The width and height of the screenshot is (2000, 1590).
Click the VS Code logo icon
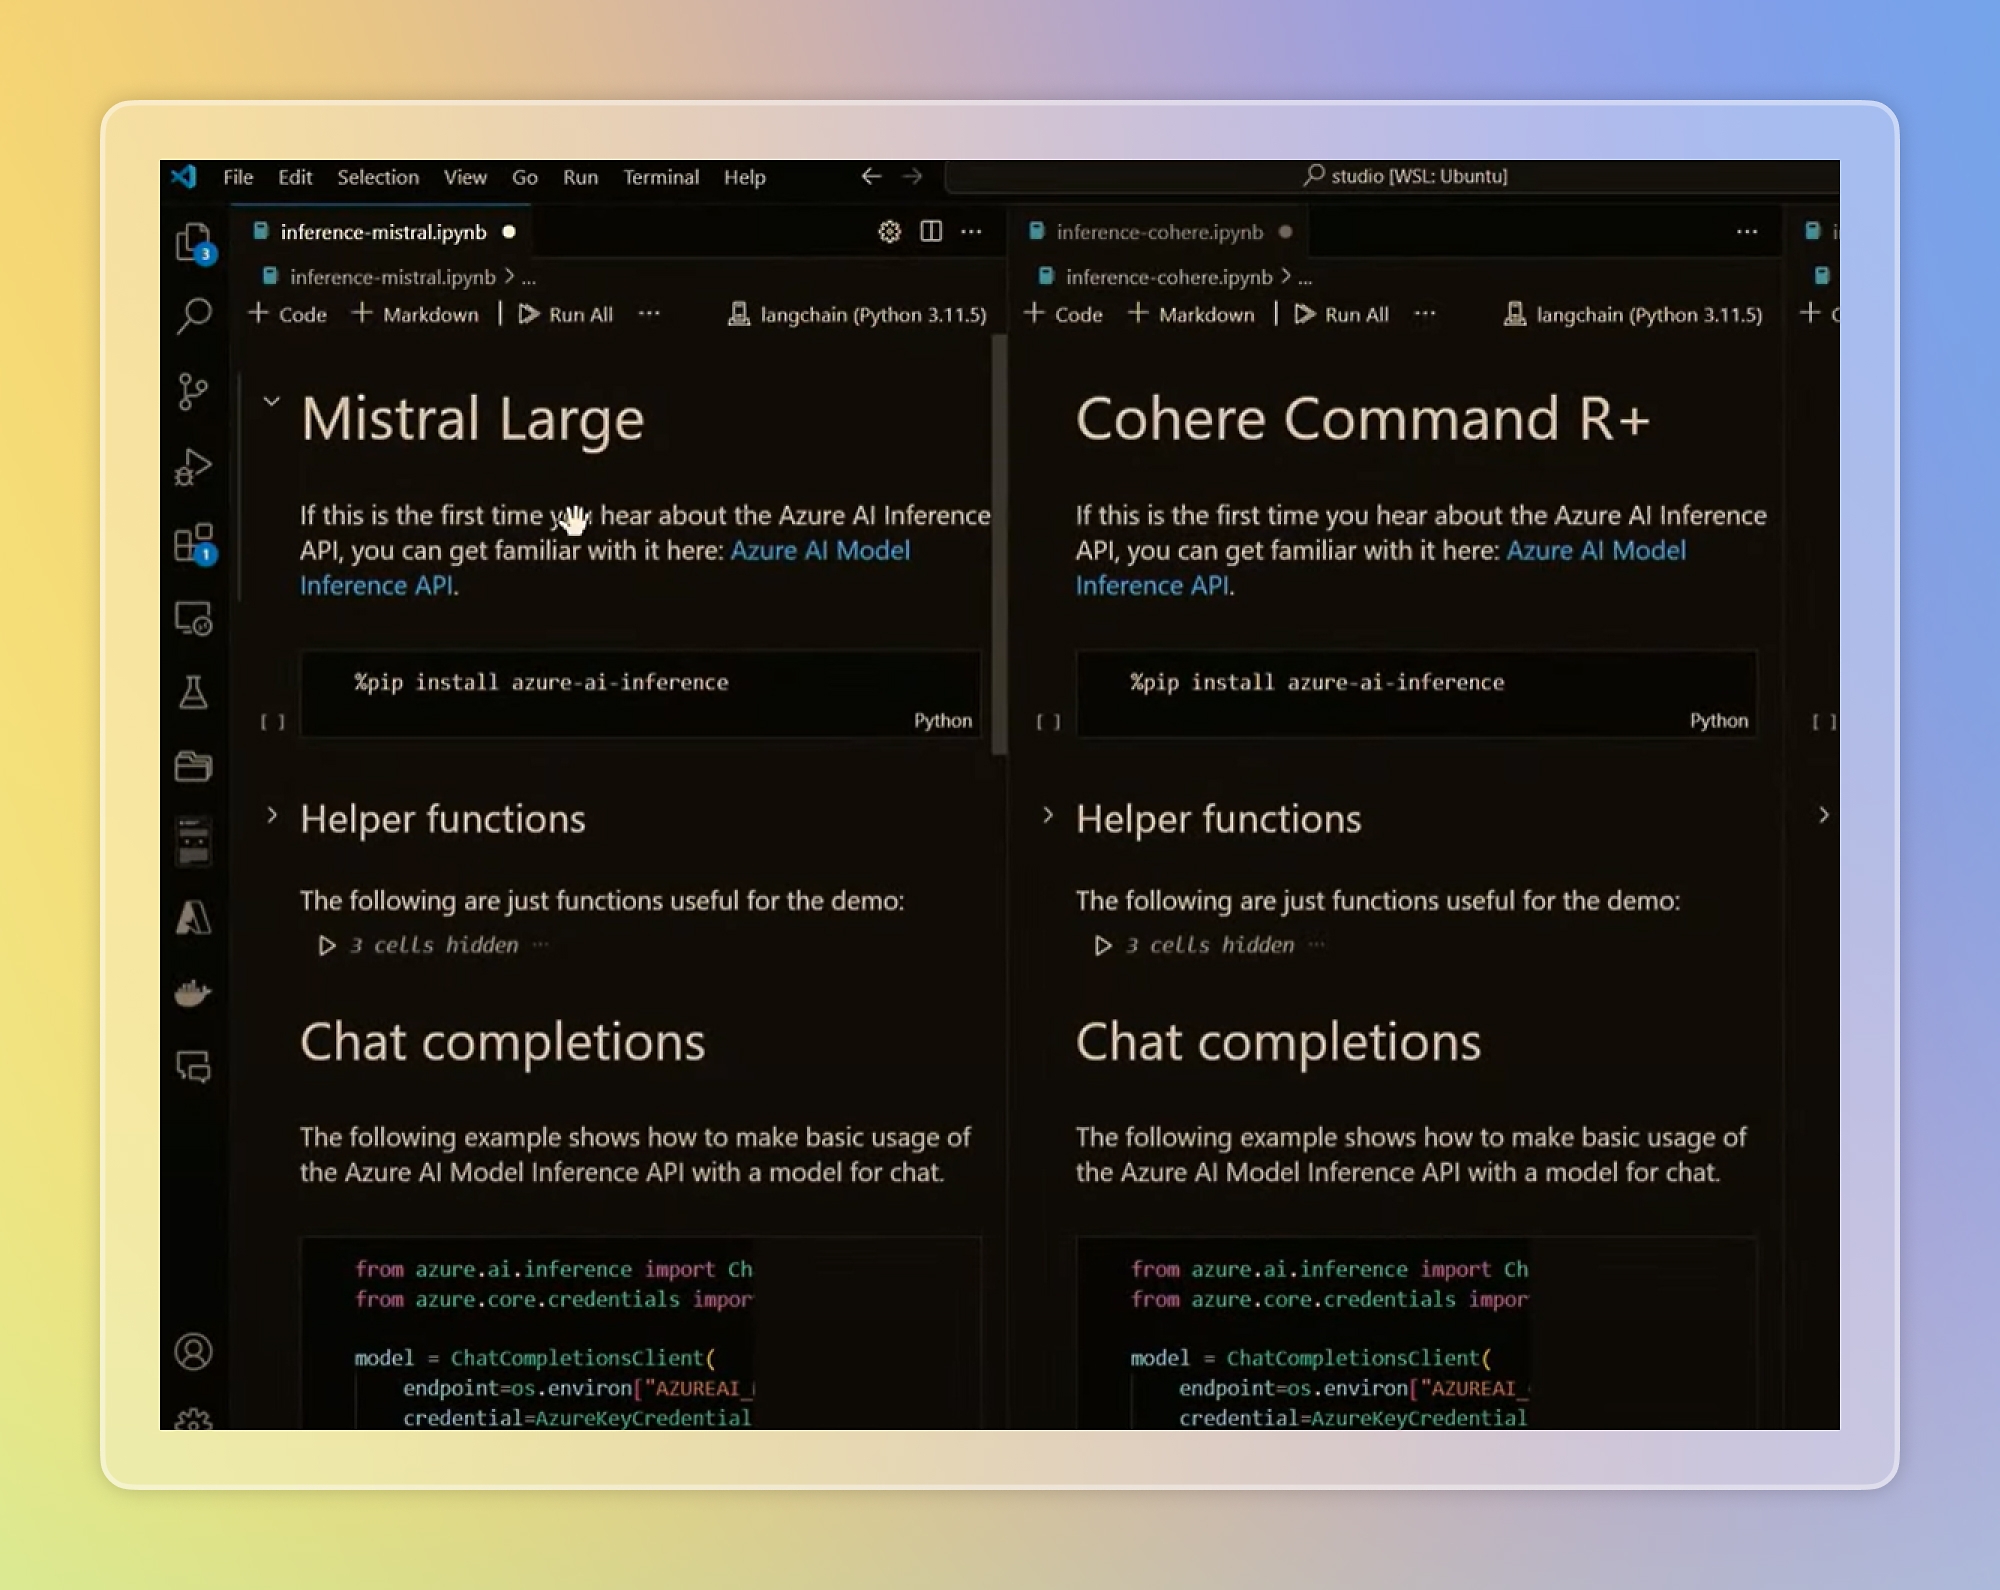click(x=183, y=177)
